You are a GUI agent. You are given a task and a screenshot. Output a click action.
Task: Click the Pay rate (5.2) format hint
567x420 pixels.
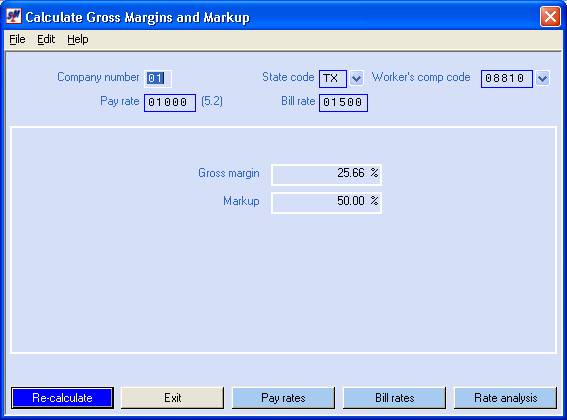(x=212, y=101)
